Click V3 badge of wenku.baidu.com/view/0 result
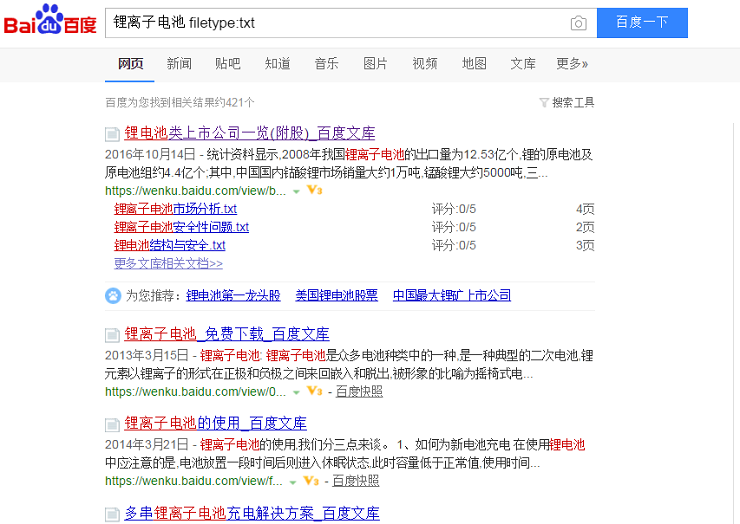 coord(314,391)
